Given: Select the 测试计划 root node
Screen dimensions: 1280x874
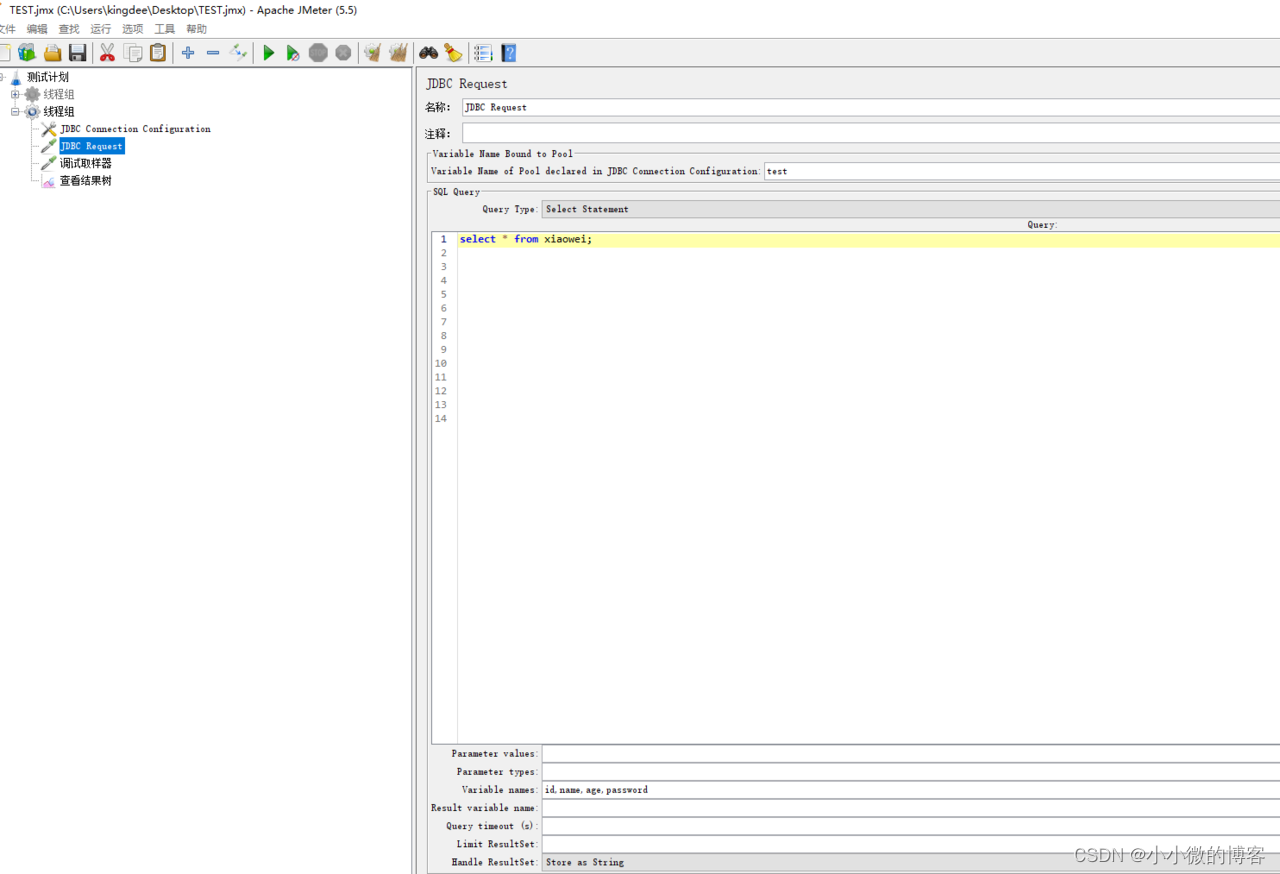Looking at the screenshot, I should pyautogui.click(x=48, y=77).
